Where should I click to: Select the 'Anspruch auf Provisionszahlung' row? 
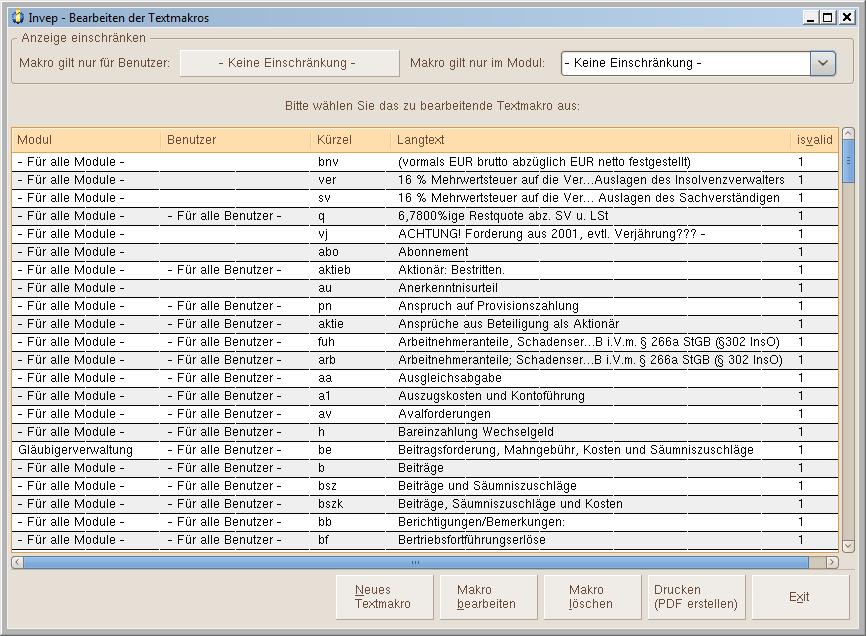coord(425,306)
